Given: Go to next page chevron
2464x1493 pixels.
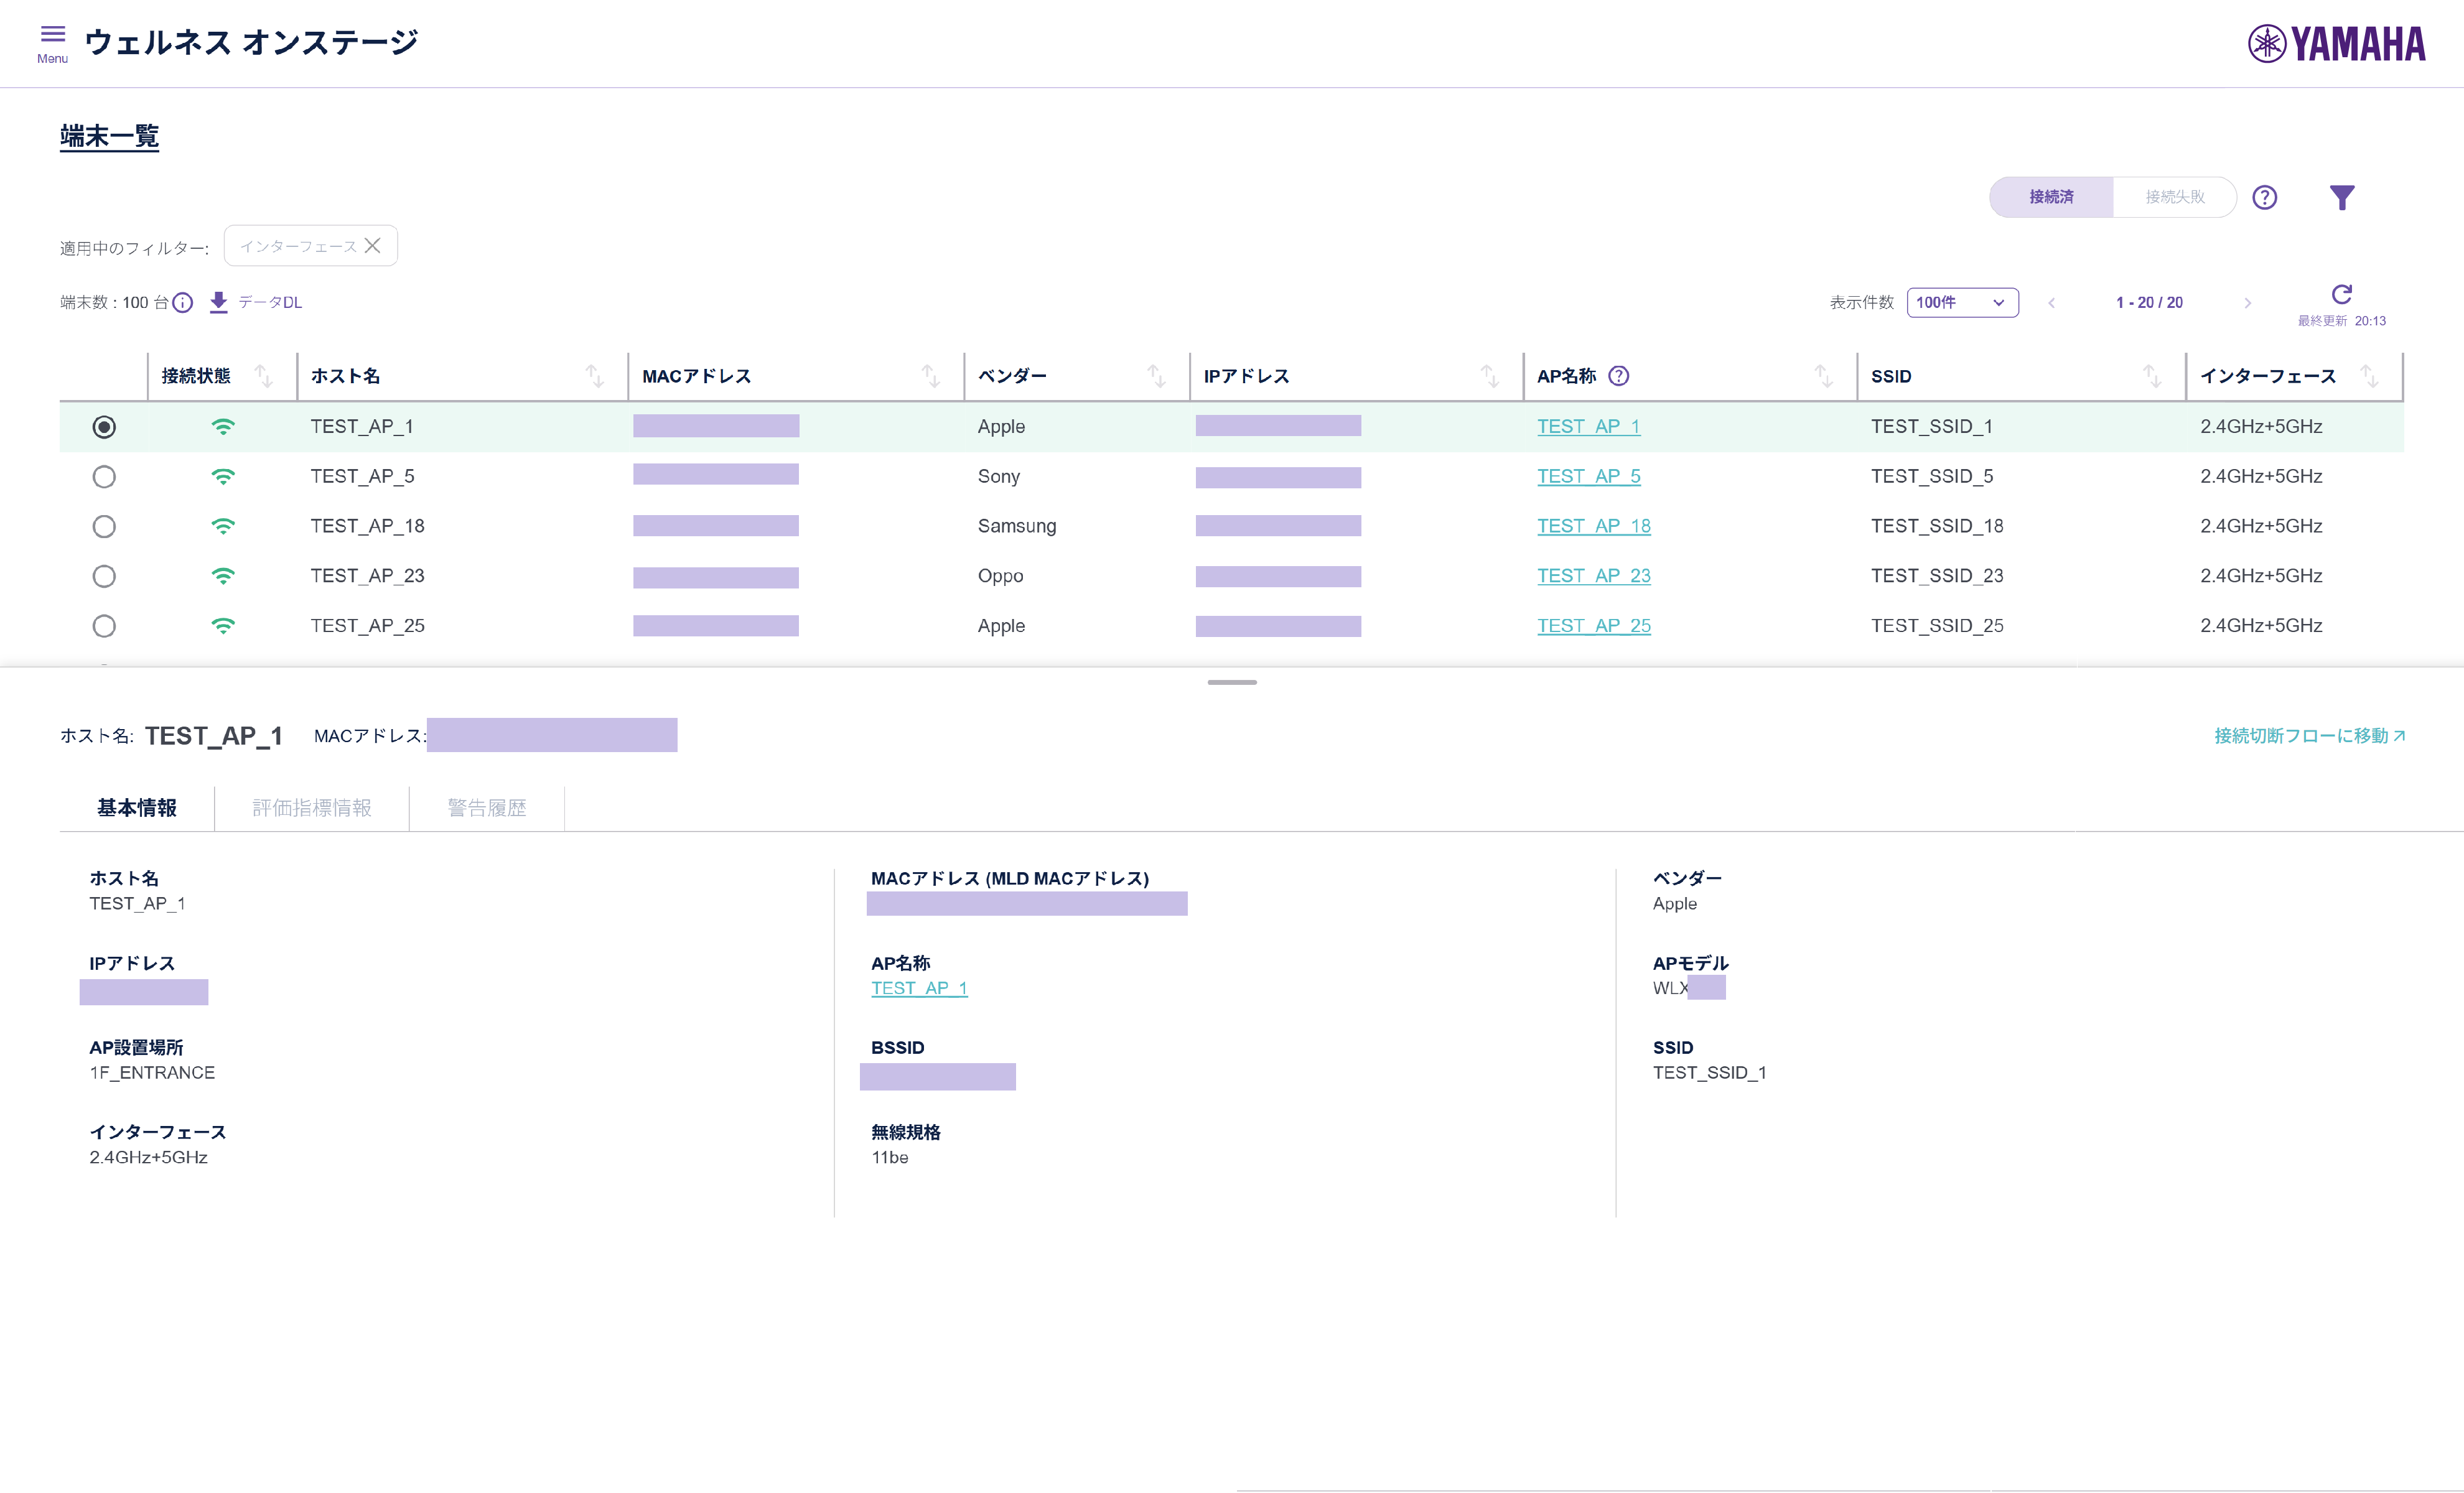Looking at the screenshot, I should [x=2247, y=303].
